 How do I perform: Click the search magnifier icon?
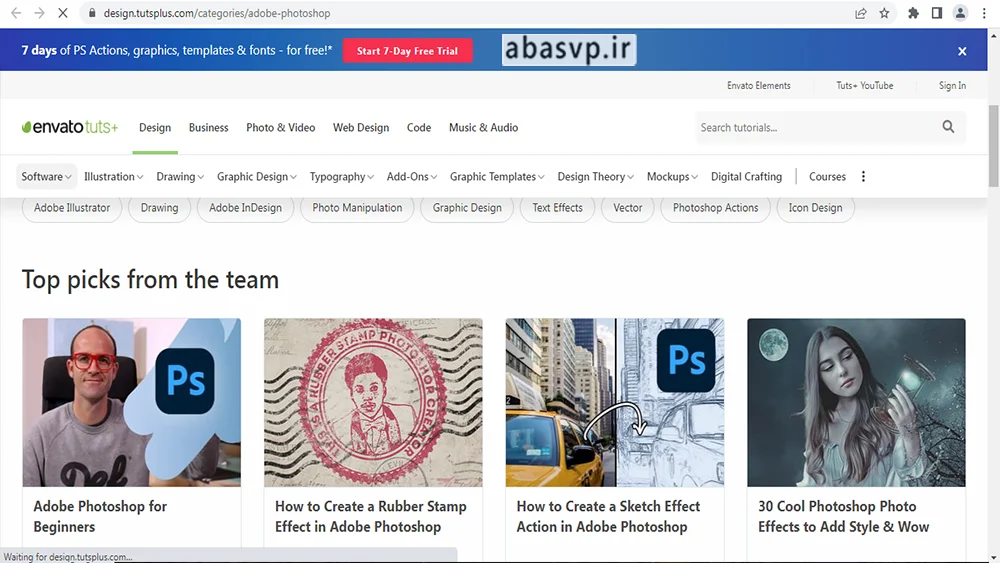(x=948, y=127)
